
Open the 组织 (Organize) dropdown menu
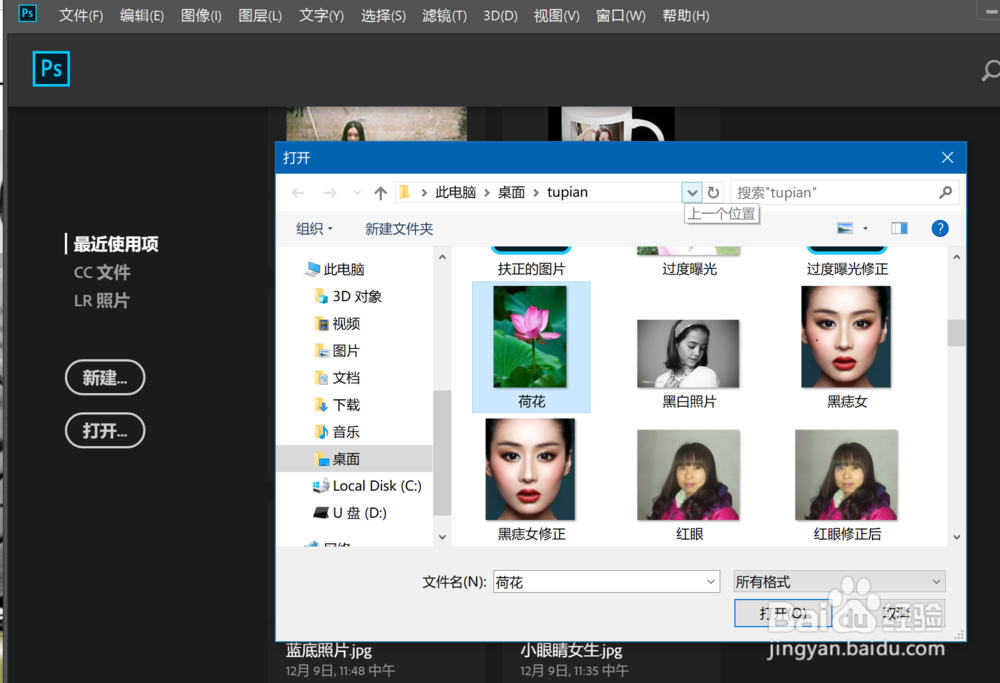click(x=313, y=228)
